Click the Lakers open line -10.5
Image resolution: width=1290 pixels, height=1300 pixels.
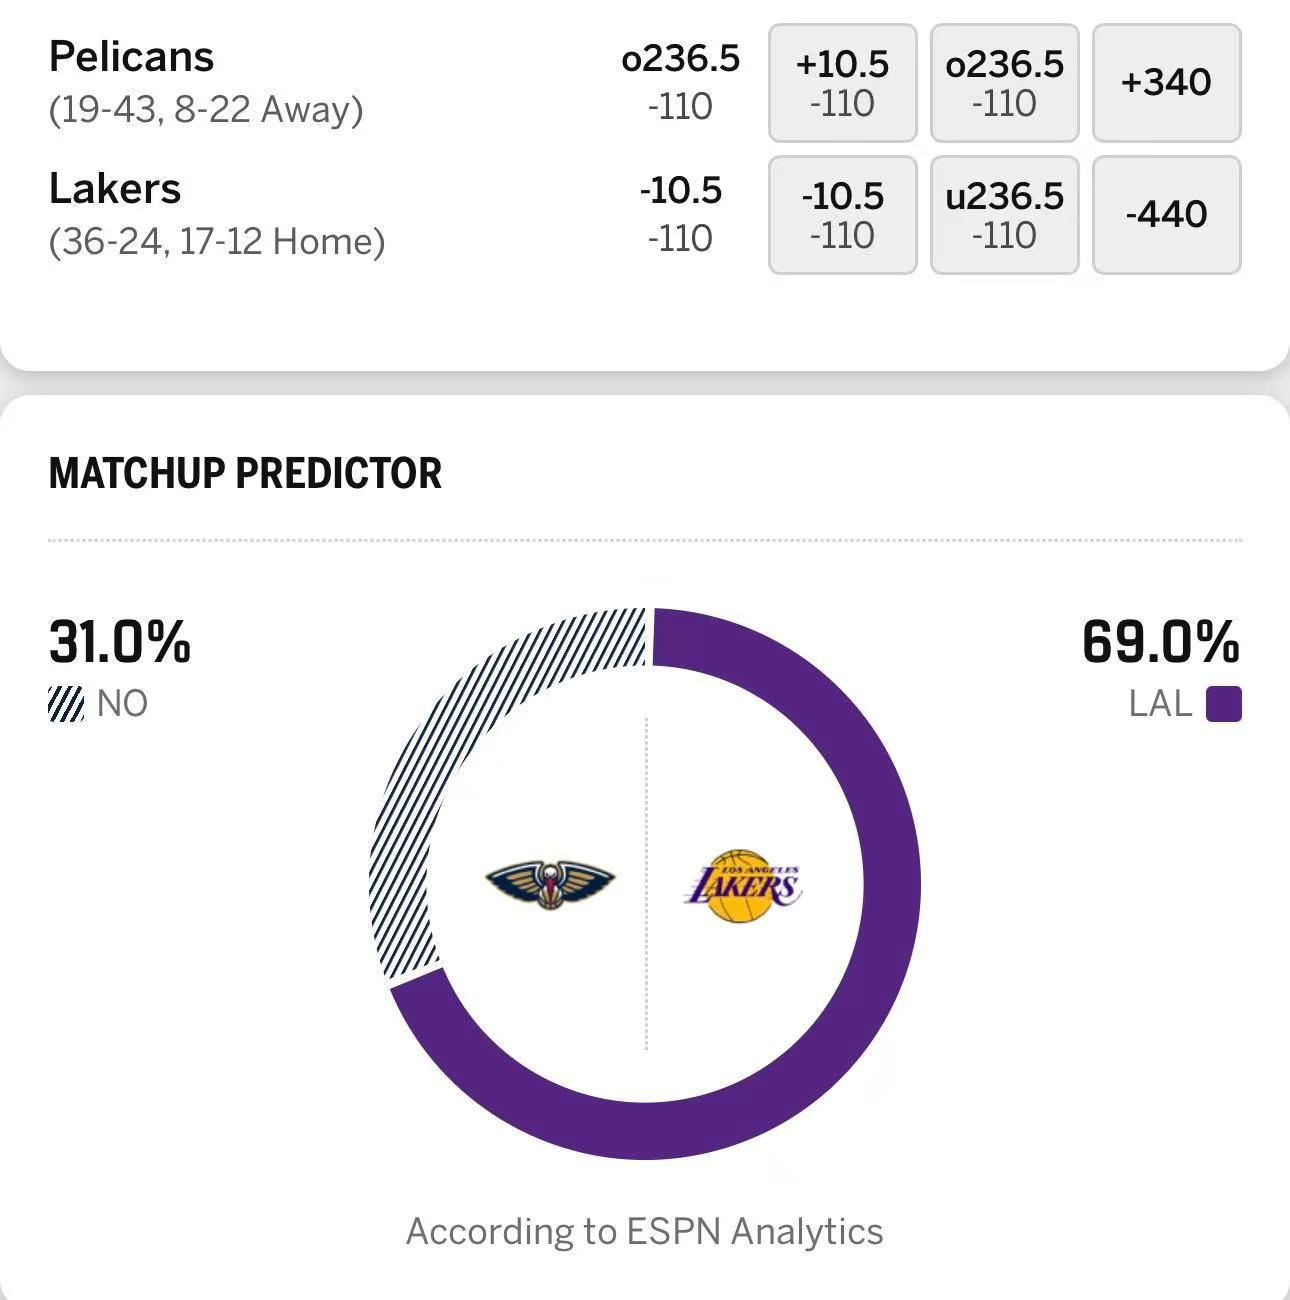(x=680, y=190)
